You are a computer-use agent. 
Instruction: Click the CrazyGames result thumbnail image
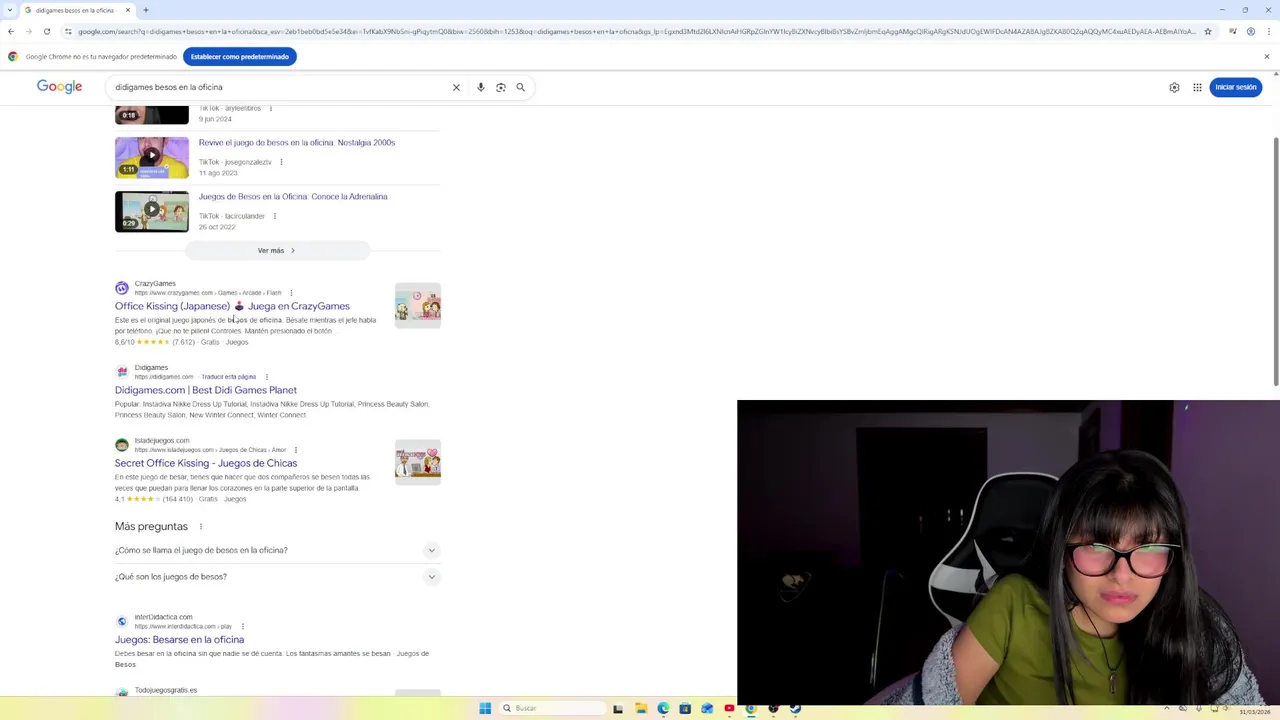pos(418,306)
